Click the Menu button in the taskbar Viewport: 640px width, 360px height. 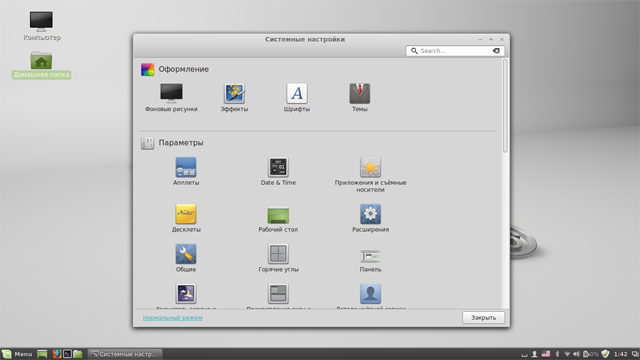point(17,354)
